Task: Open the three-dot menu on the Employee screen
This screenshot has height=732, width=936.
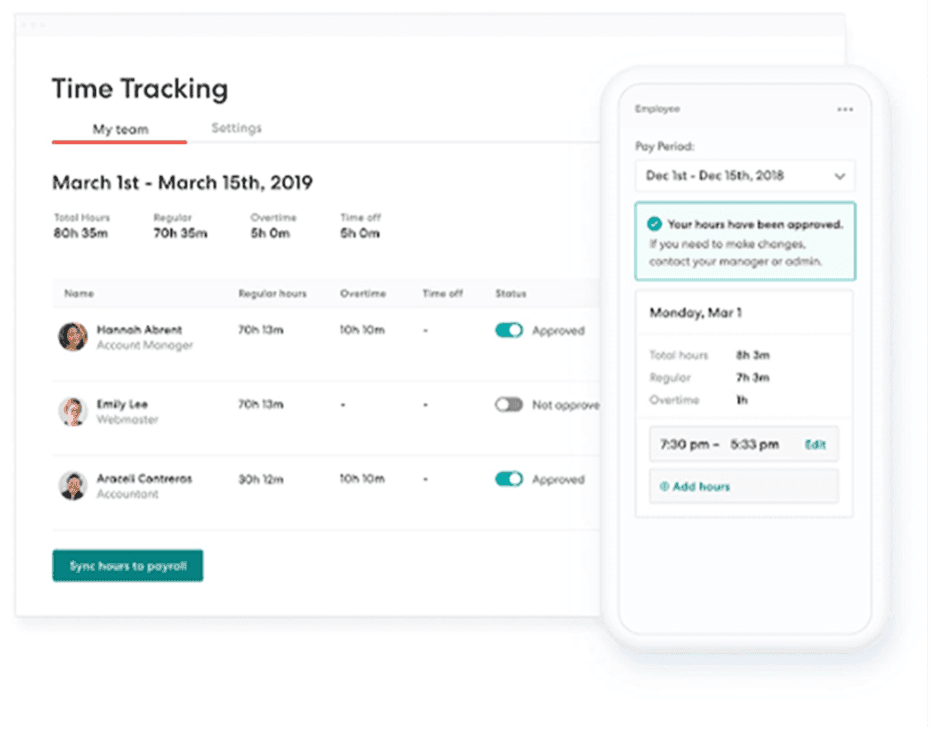Action: click(846, 110)
